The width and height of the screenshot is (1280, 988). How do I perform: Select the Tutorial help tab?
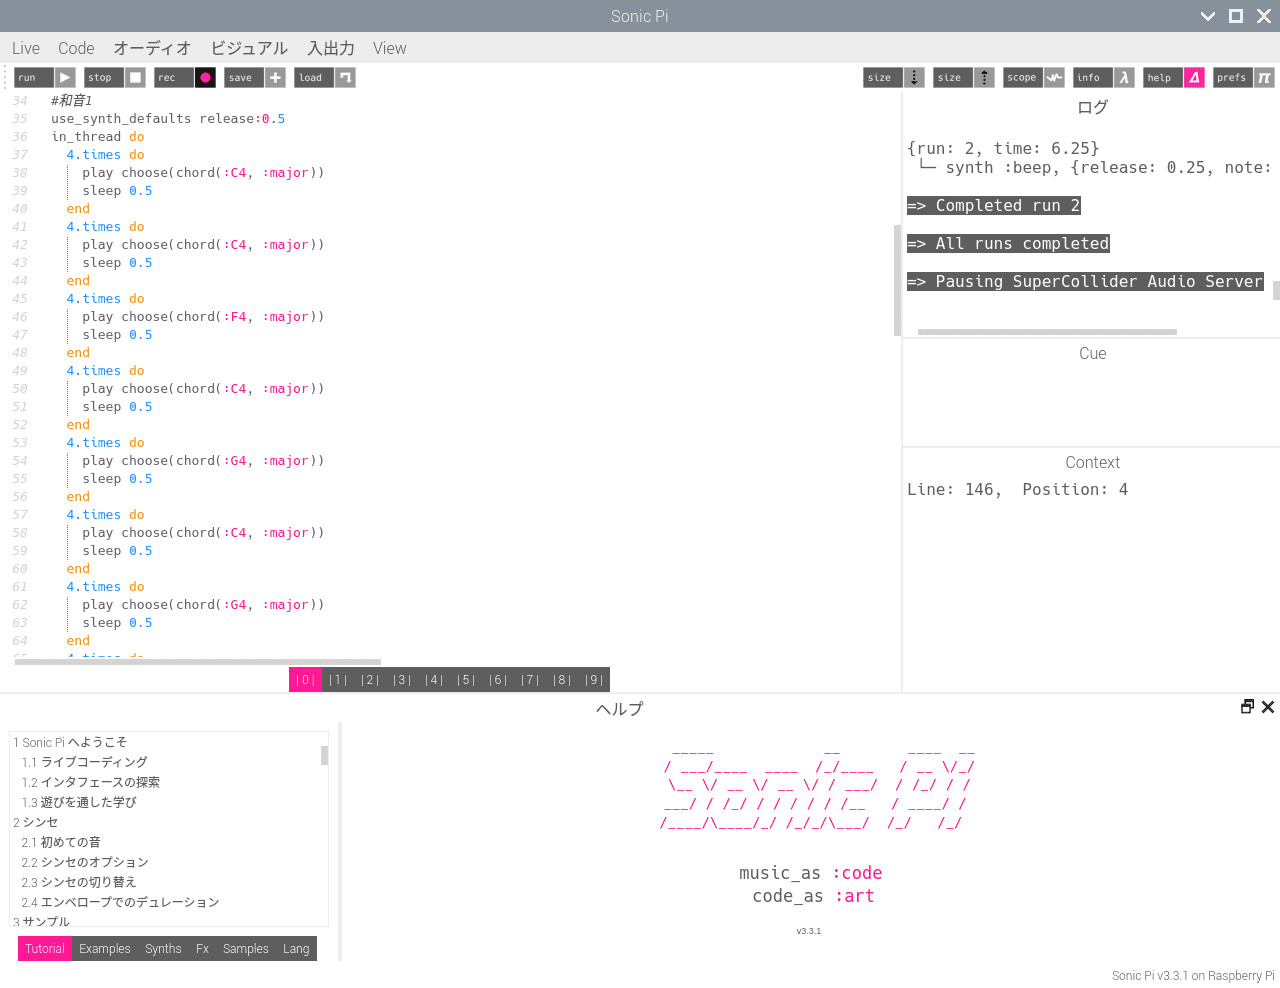pyautogui.click(x=45, y=949)
